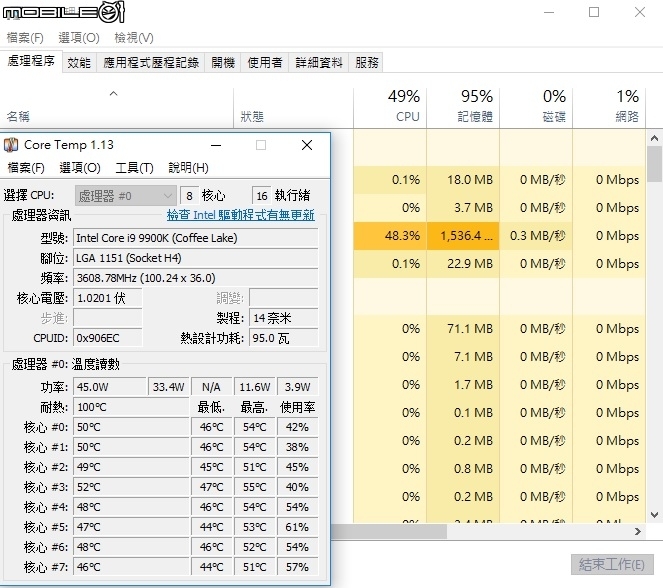Click the 11.6W power reading
This screenshot has height=588, width=663.
(255, 387)
